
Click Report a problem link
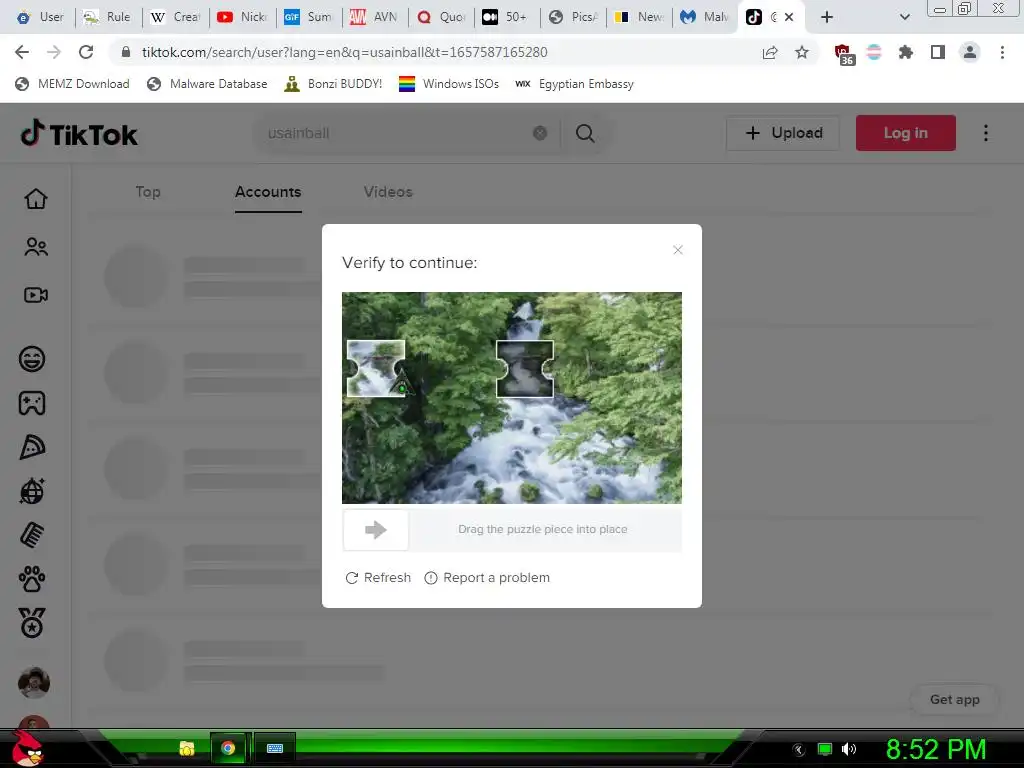[x=487, y=578]
